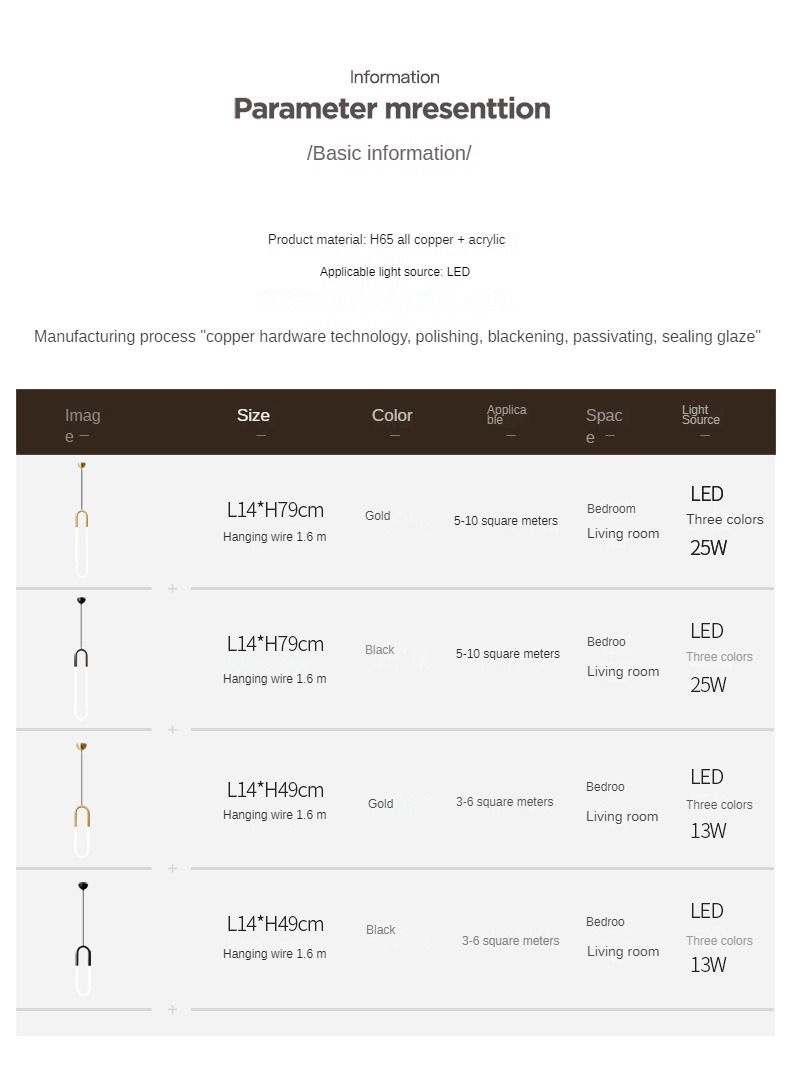The image size is (790, 1065).
Task: Click the plus sign under the first row
Action: [172, 589]
